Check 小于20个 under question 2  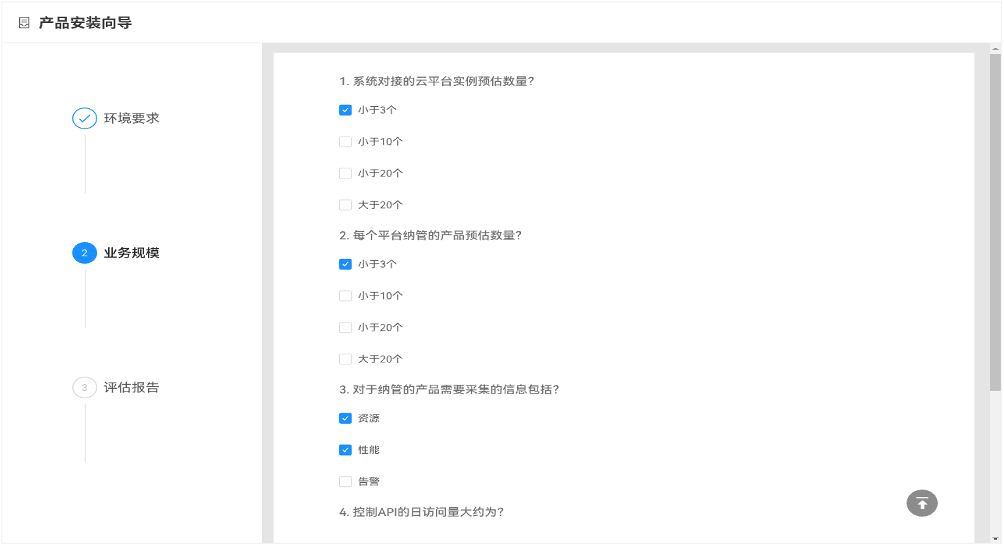[345, 328]
